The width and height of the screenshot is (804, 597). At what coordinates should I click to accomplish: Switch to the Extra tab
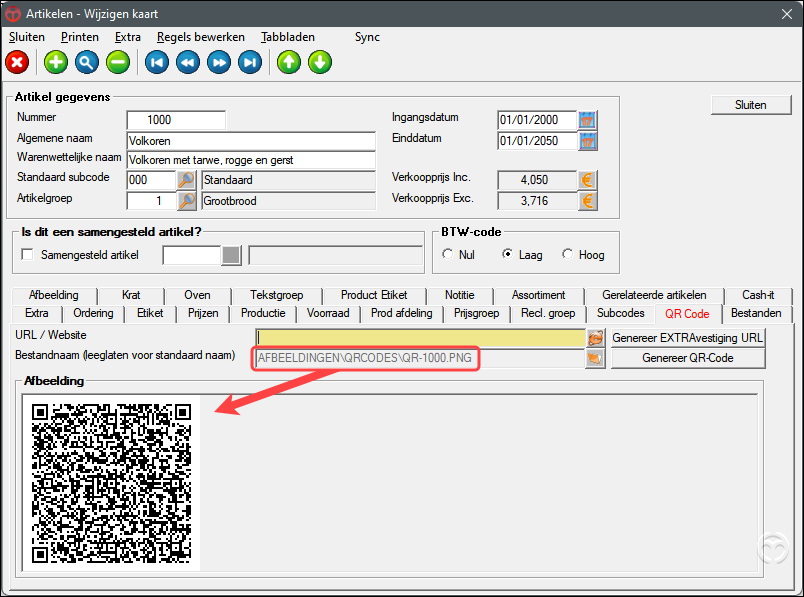(x=36, y=313)
